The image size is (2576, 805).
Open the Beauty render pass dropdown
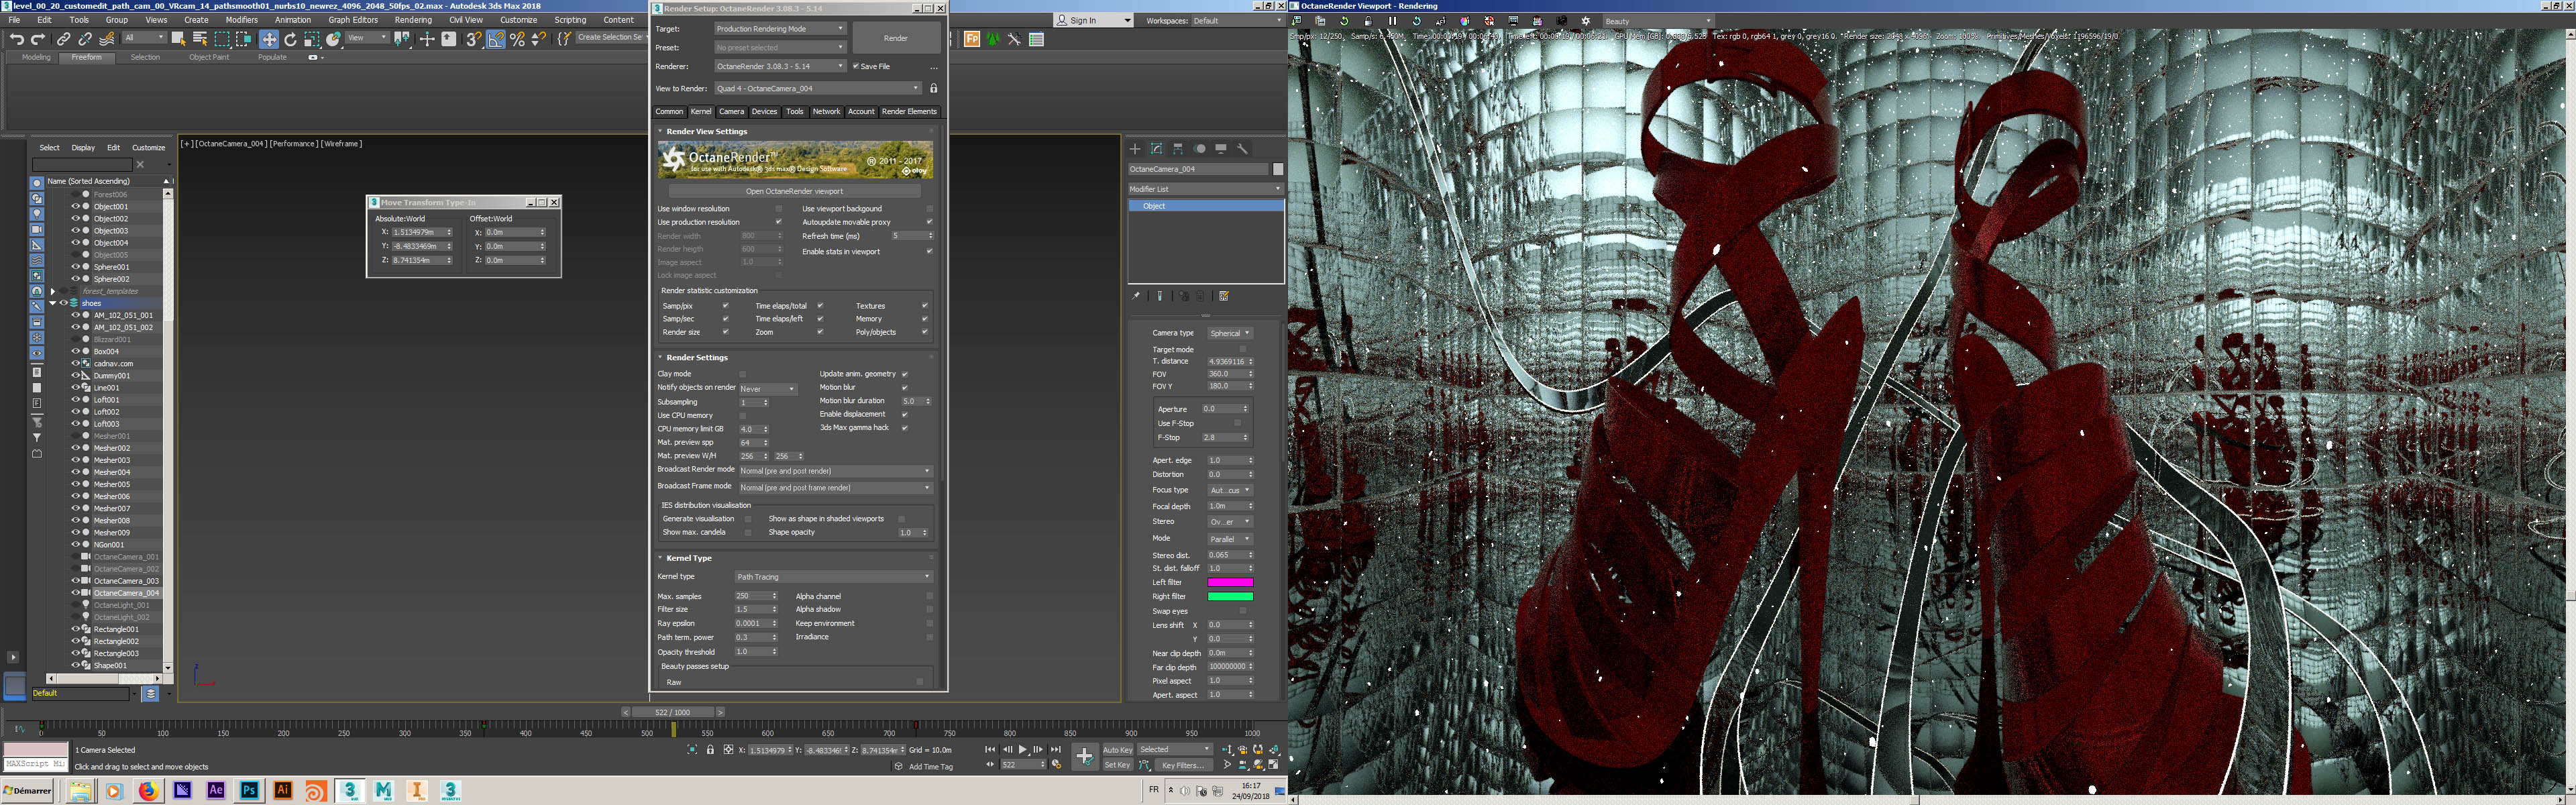pos(1655,21)
